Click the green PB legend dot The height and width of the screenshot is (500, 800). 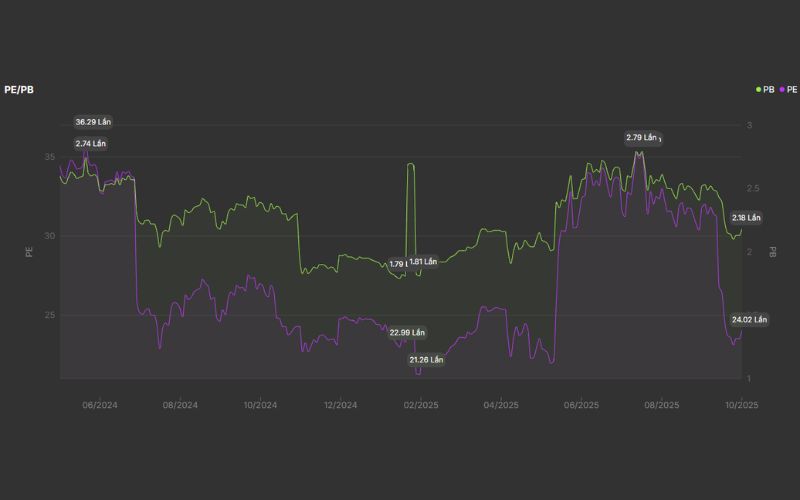tap(759, 90)
